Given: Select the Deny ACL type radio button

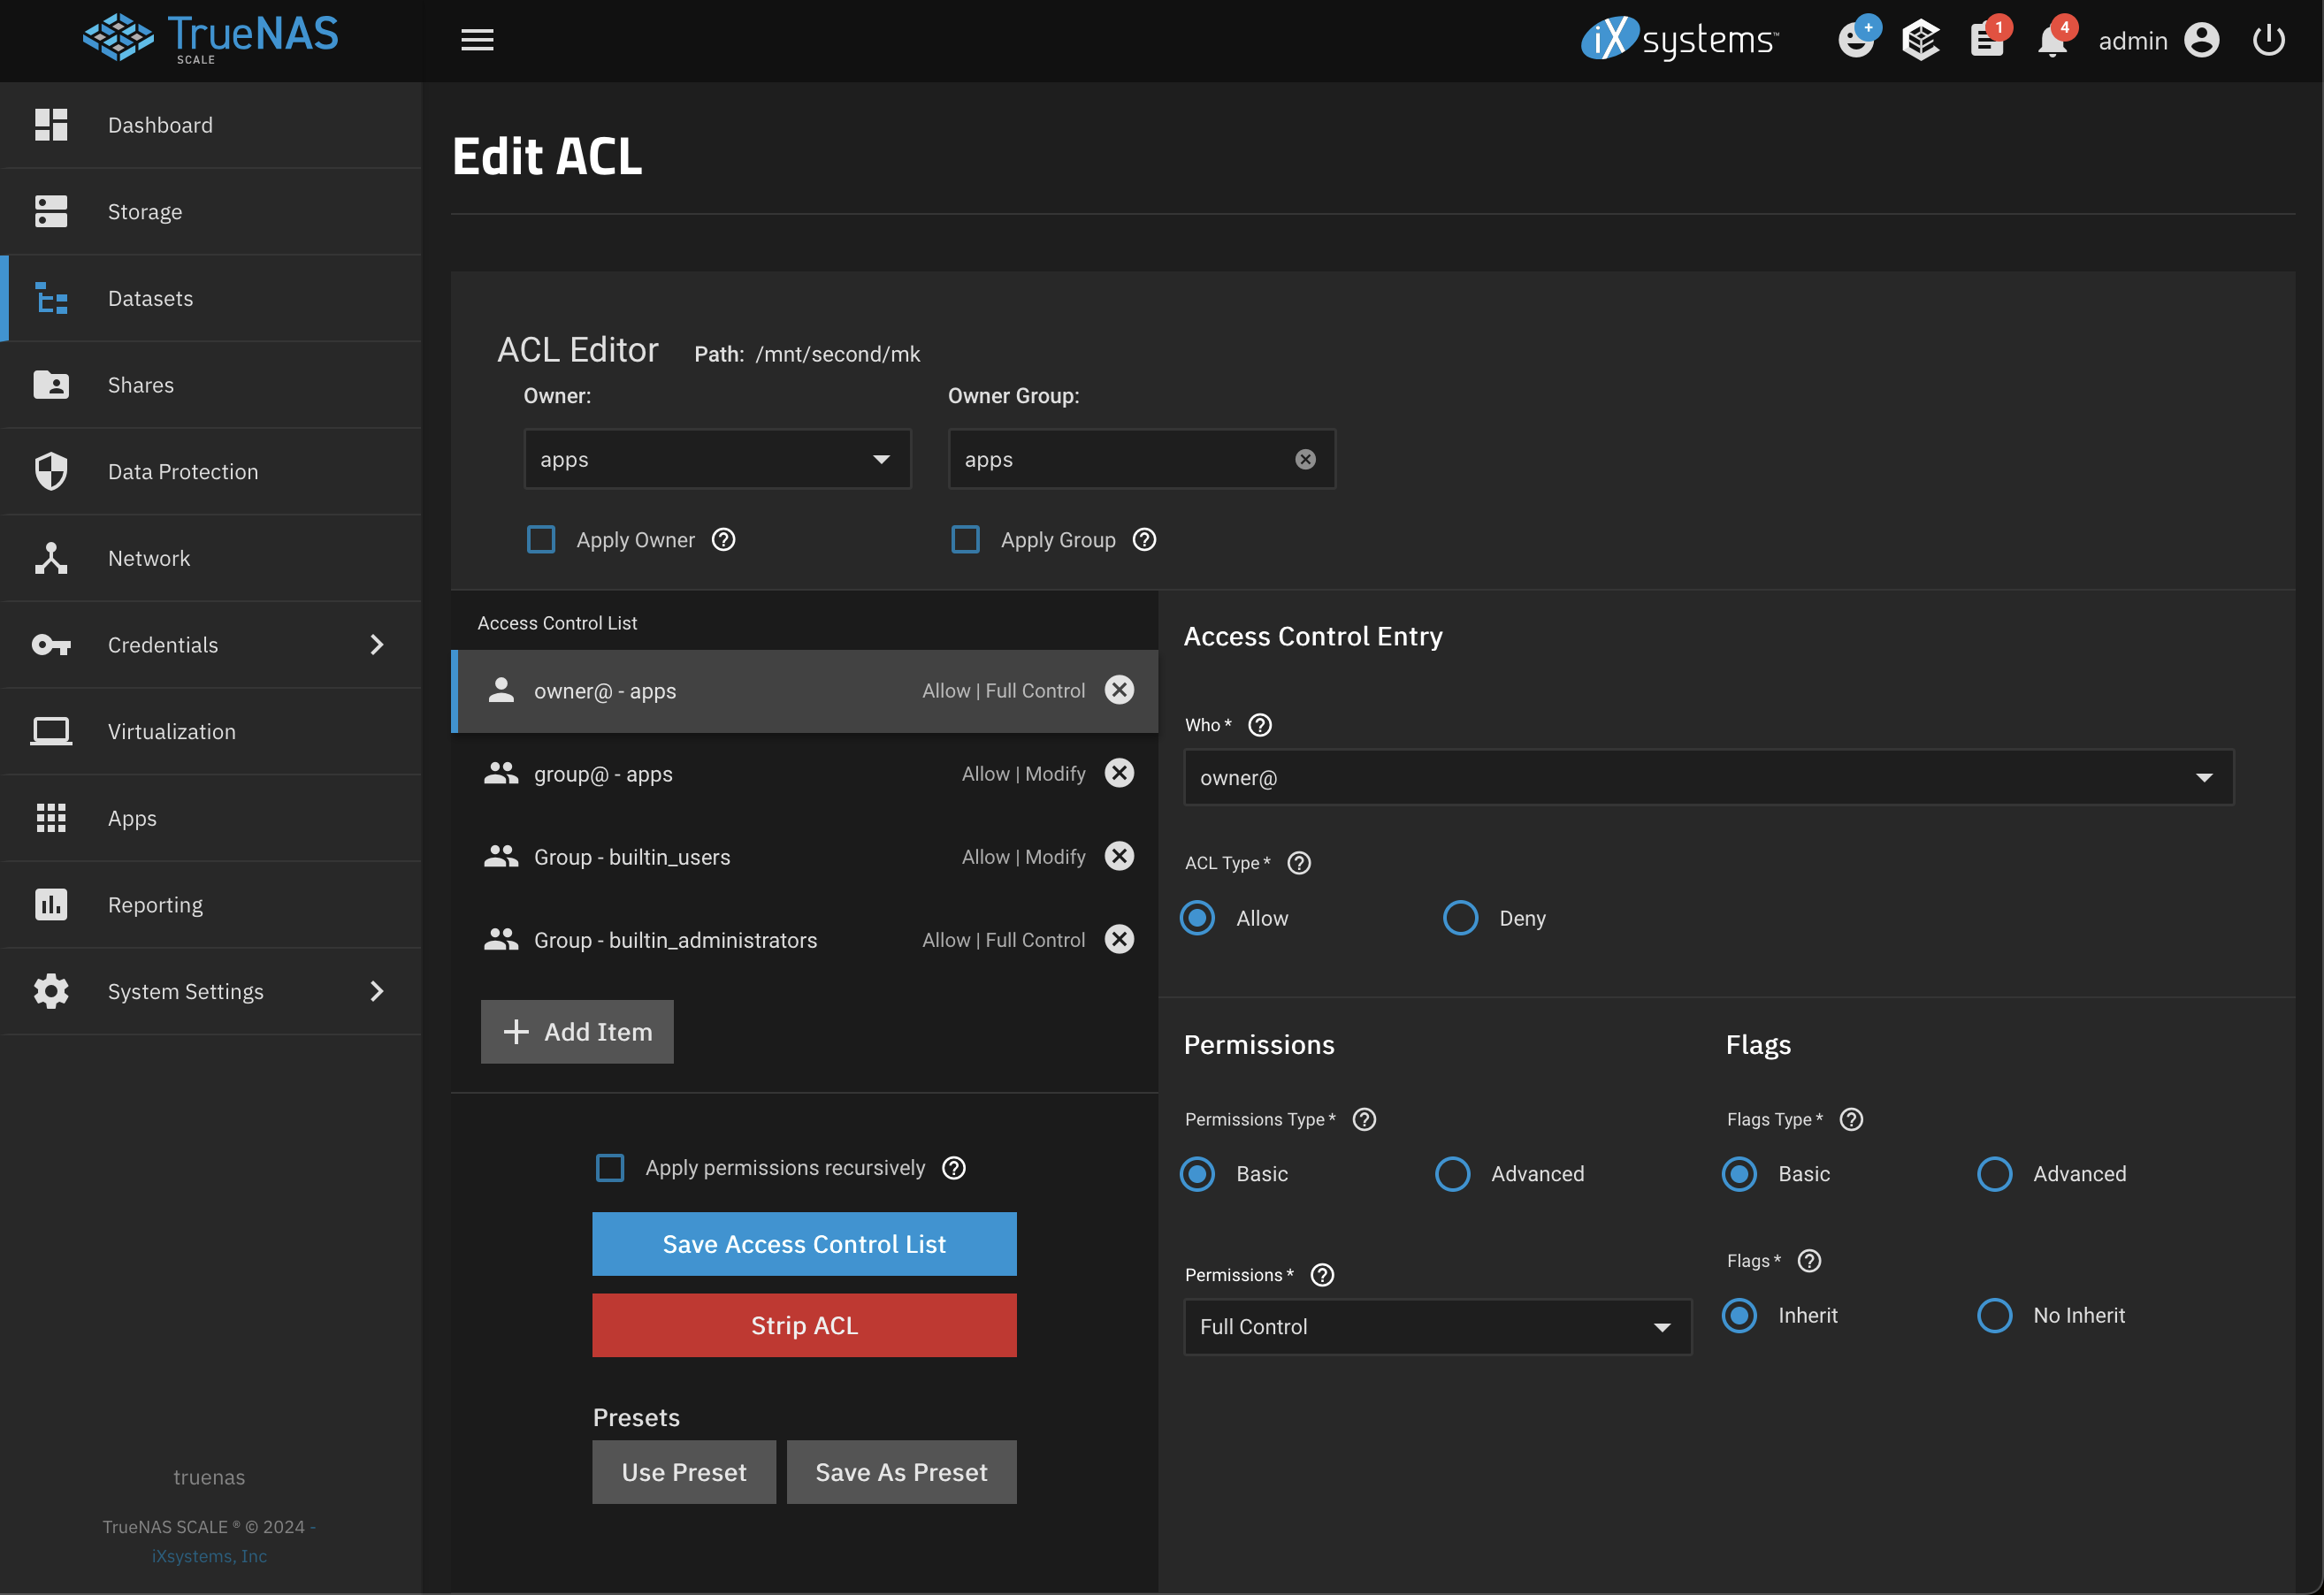Looking at the screenshot, I should tap(1462, 917).
